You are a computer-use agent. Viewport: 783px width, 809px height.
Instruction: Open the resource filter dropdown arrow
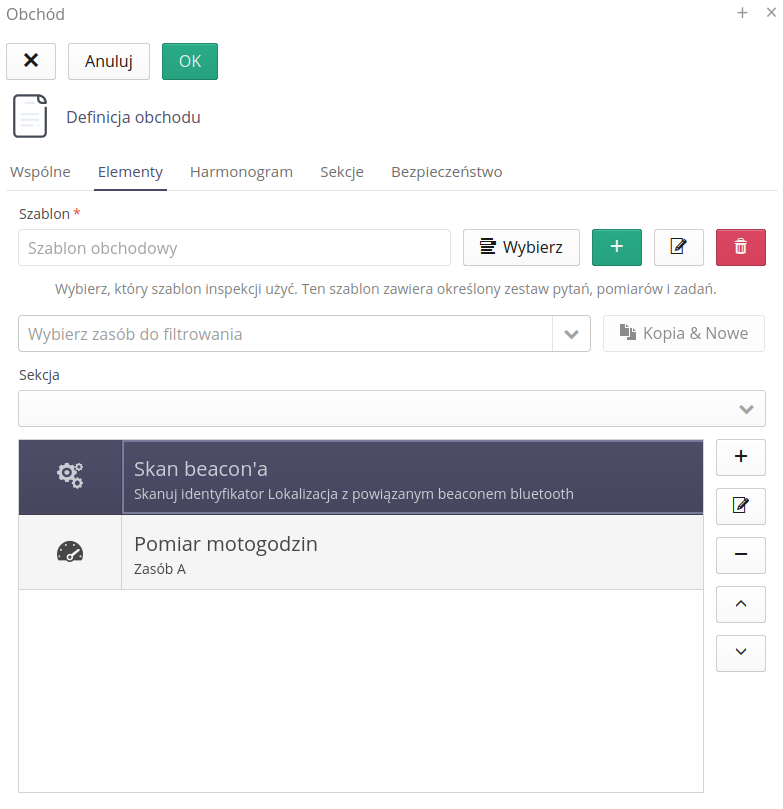click(571, 334)
